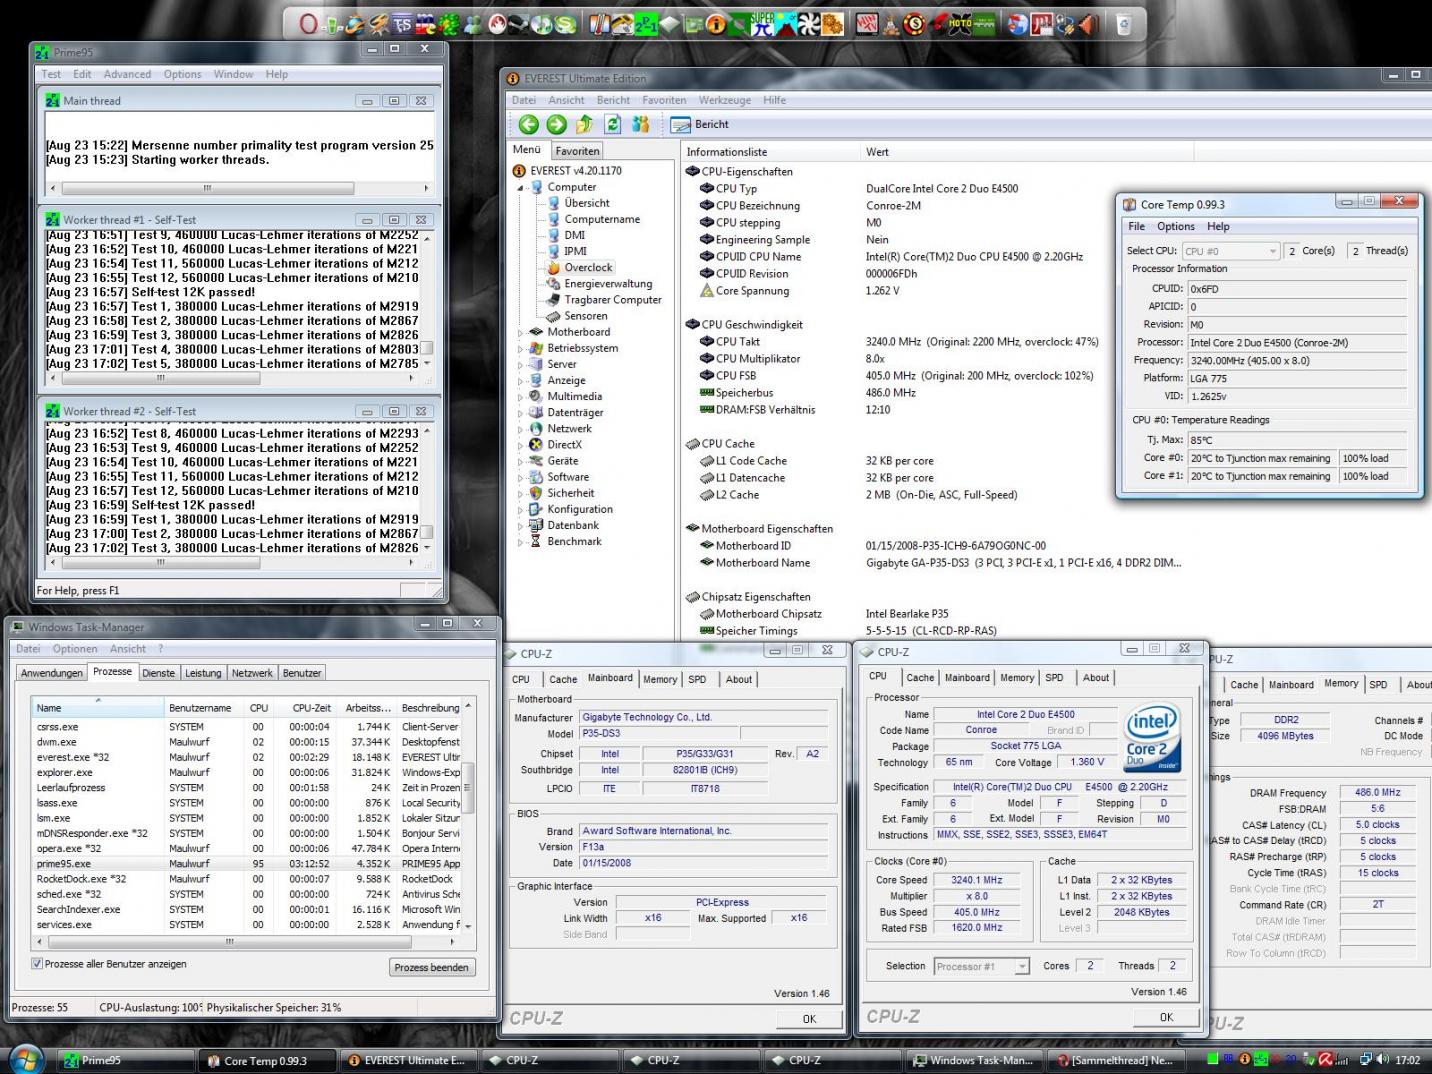This screenshot has width=1432, height=1074.
Task: Click the Bericht report icon in toolbar
Action: 681,125
